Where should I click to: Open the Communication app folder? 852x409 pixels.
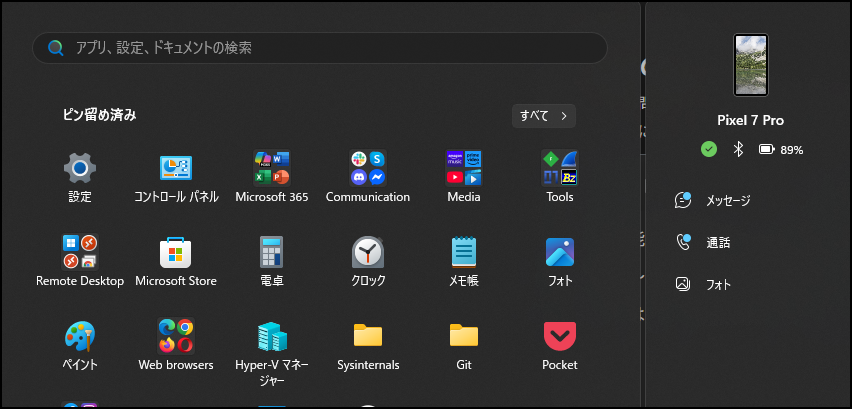(x=368, y=178)
